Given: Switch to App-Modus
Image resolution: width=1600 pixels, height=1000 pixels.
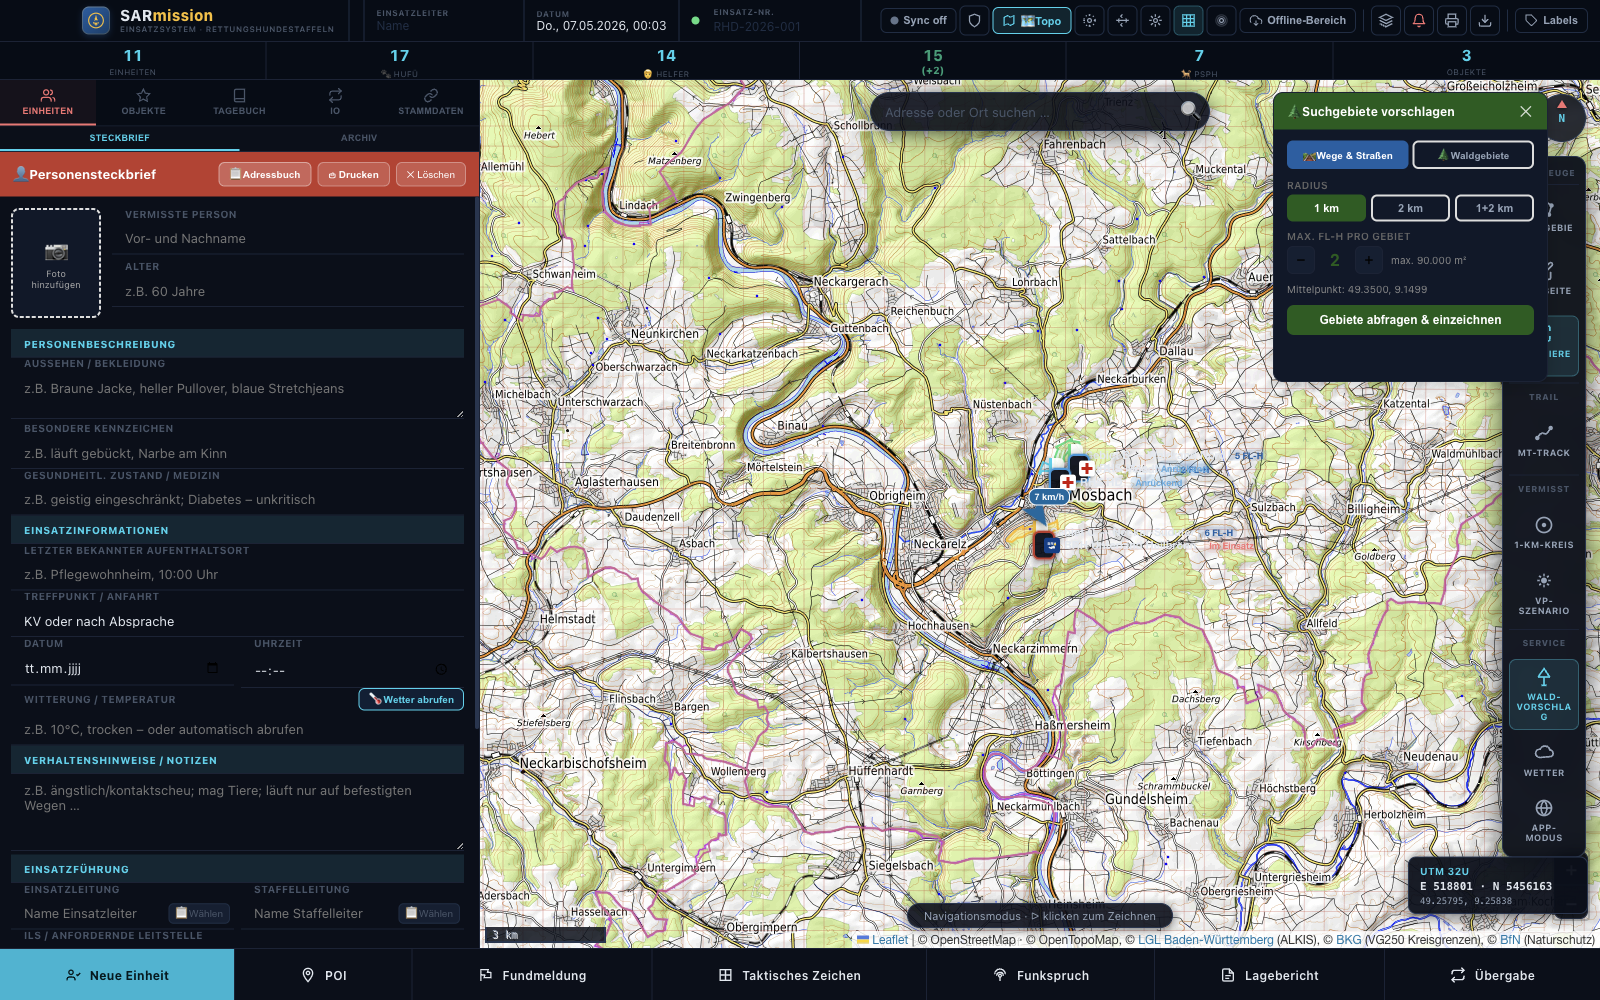Looking at the screenshot, I should click(x=1544, y=820).
